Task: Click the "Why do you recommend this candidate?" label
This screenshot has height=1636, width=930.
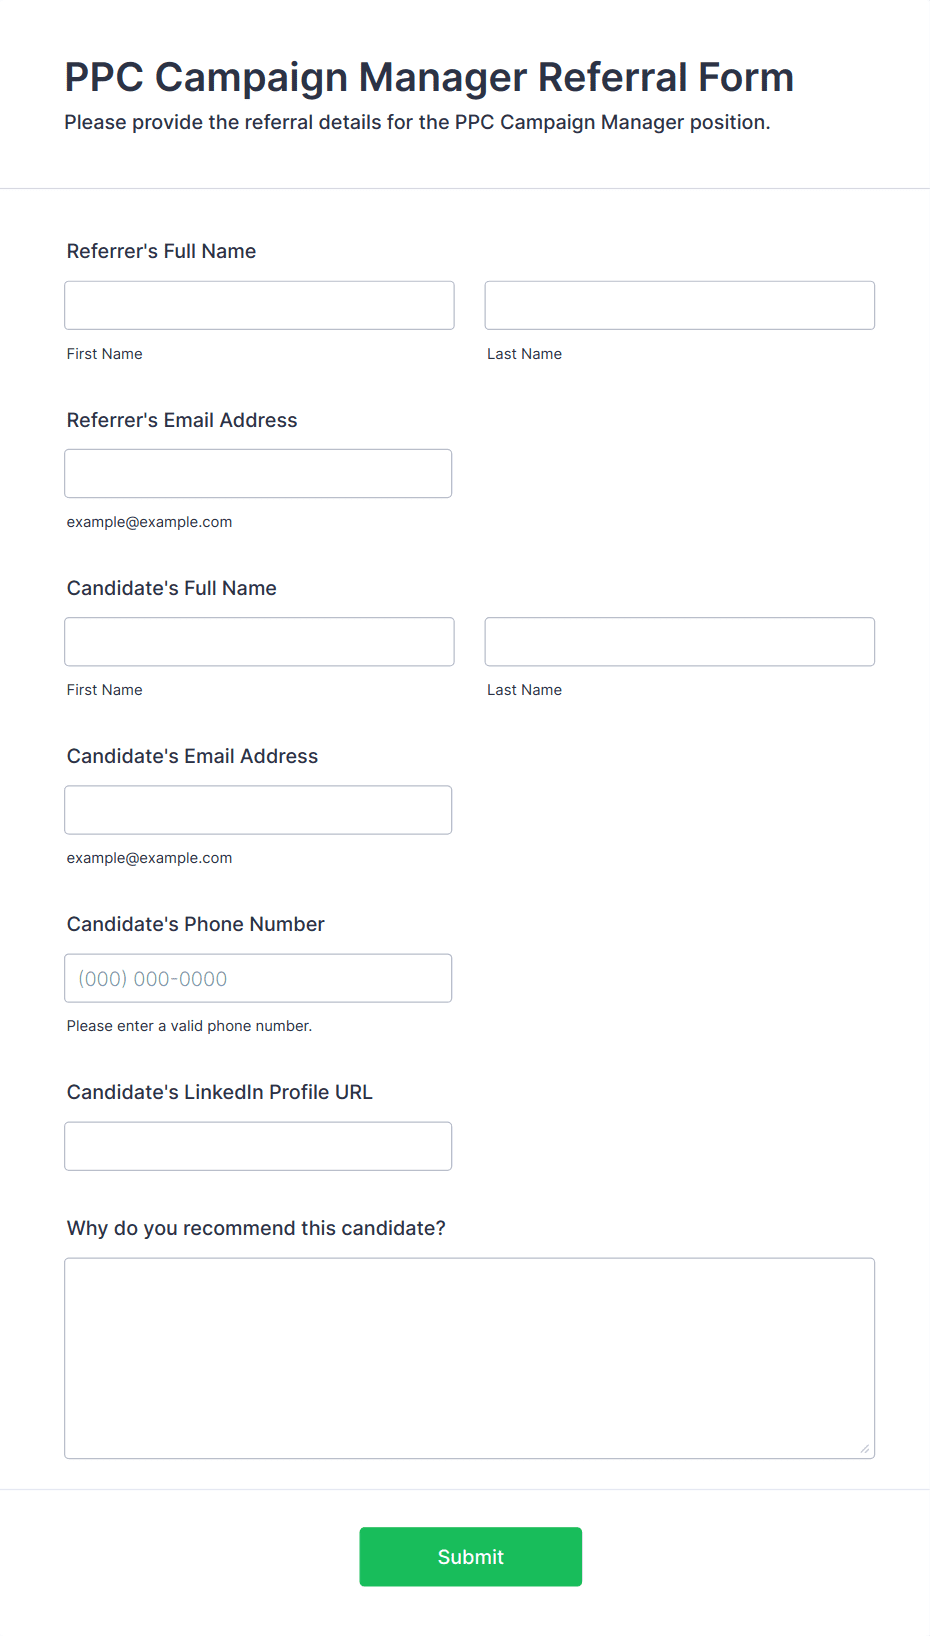Action: click(256, 1228)
